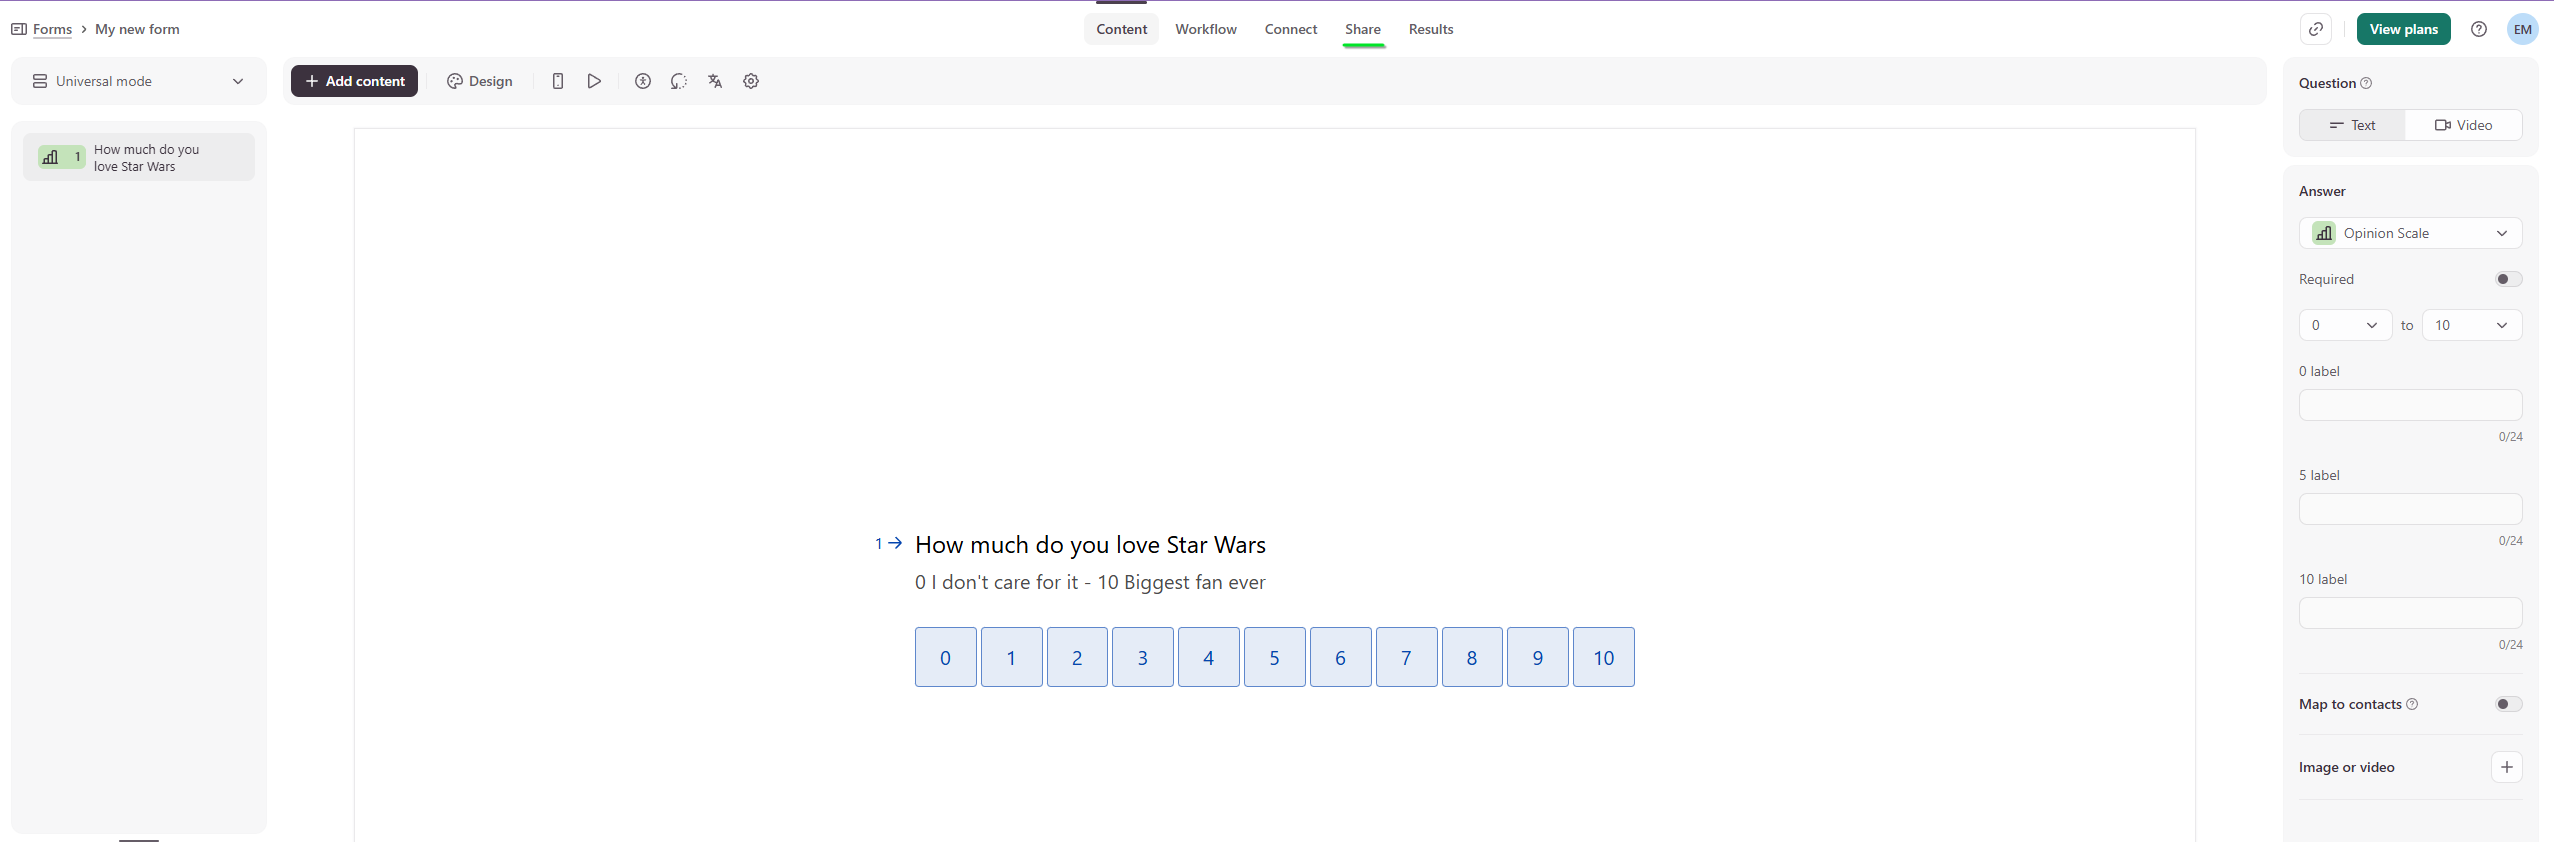Switch to the Content tab
The image size is (2554, 842).
pyautogui.click(x=1121, y=29)
